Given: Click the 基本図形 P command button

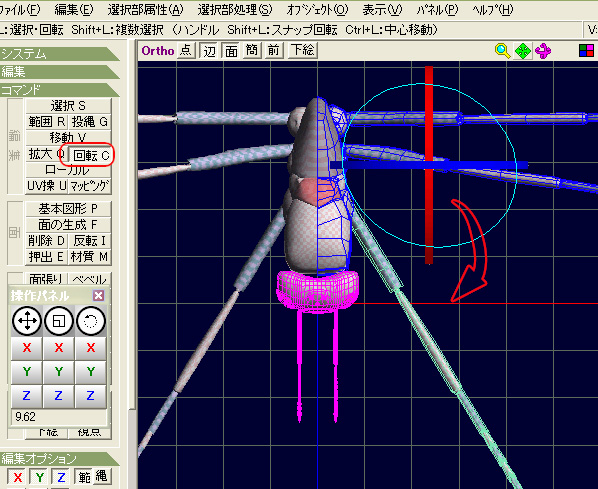Looking at the screenshot, I should coord(68,209).
